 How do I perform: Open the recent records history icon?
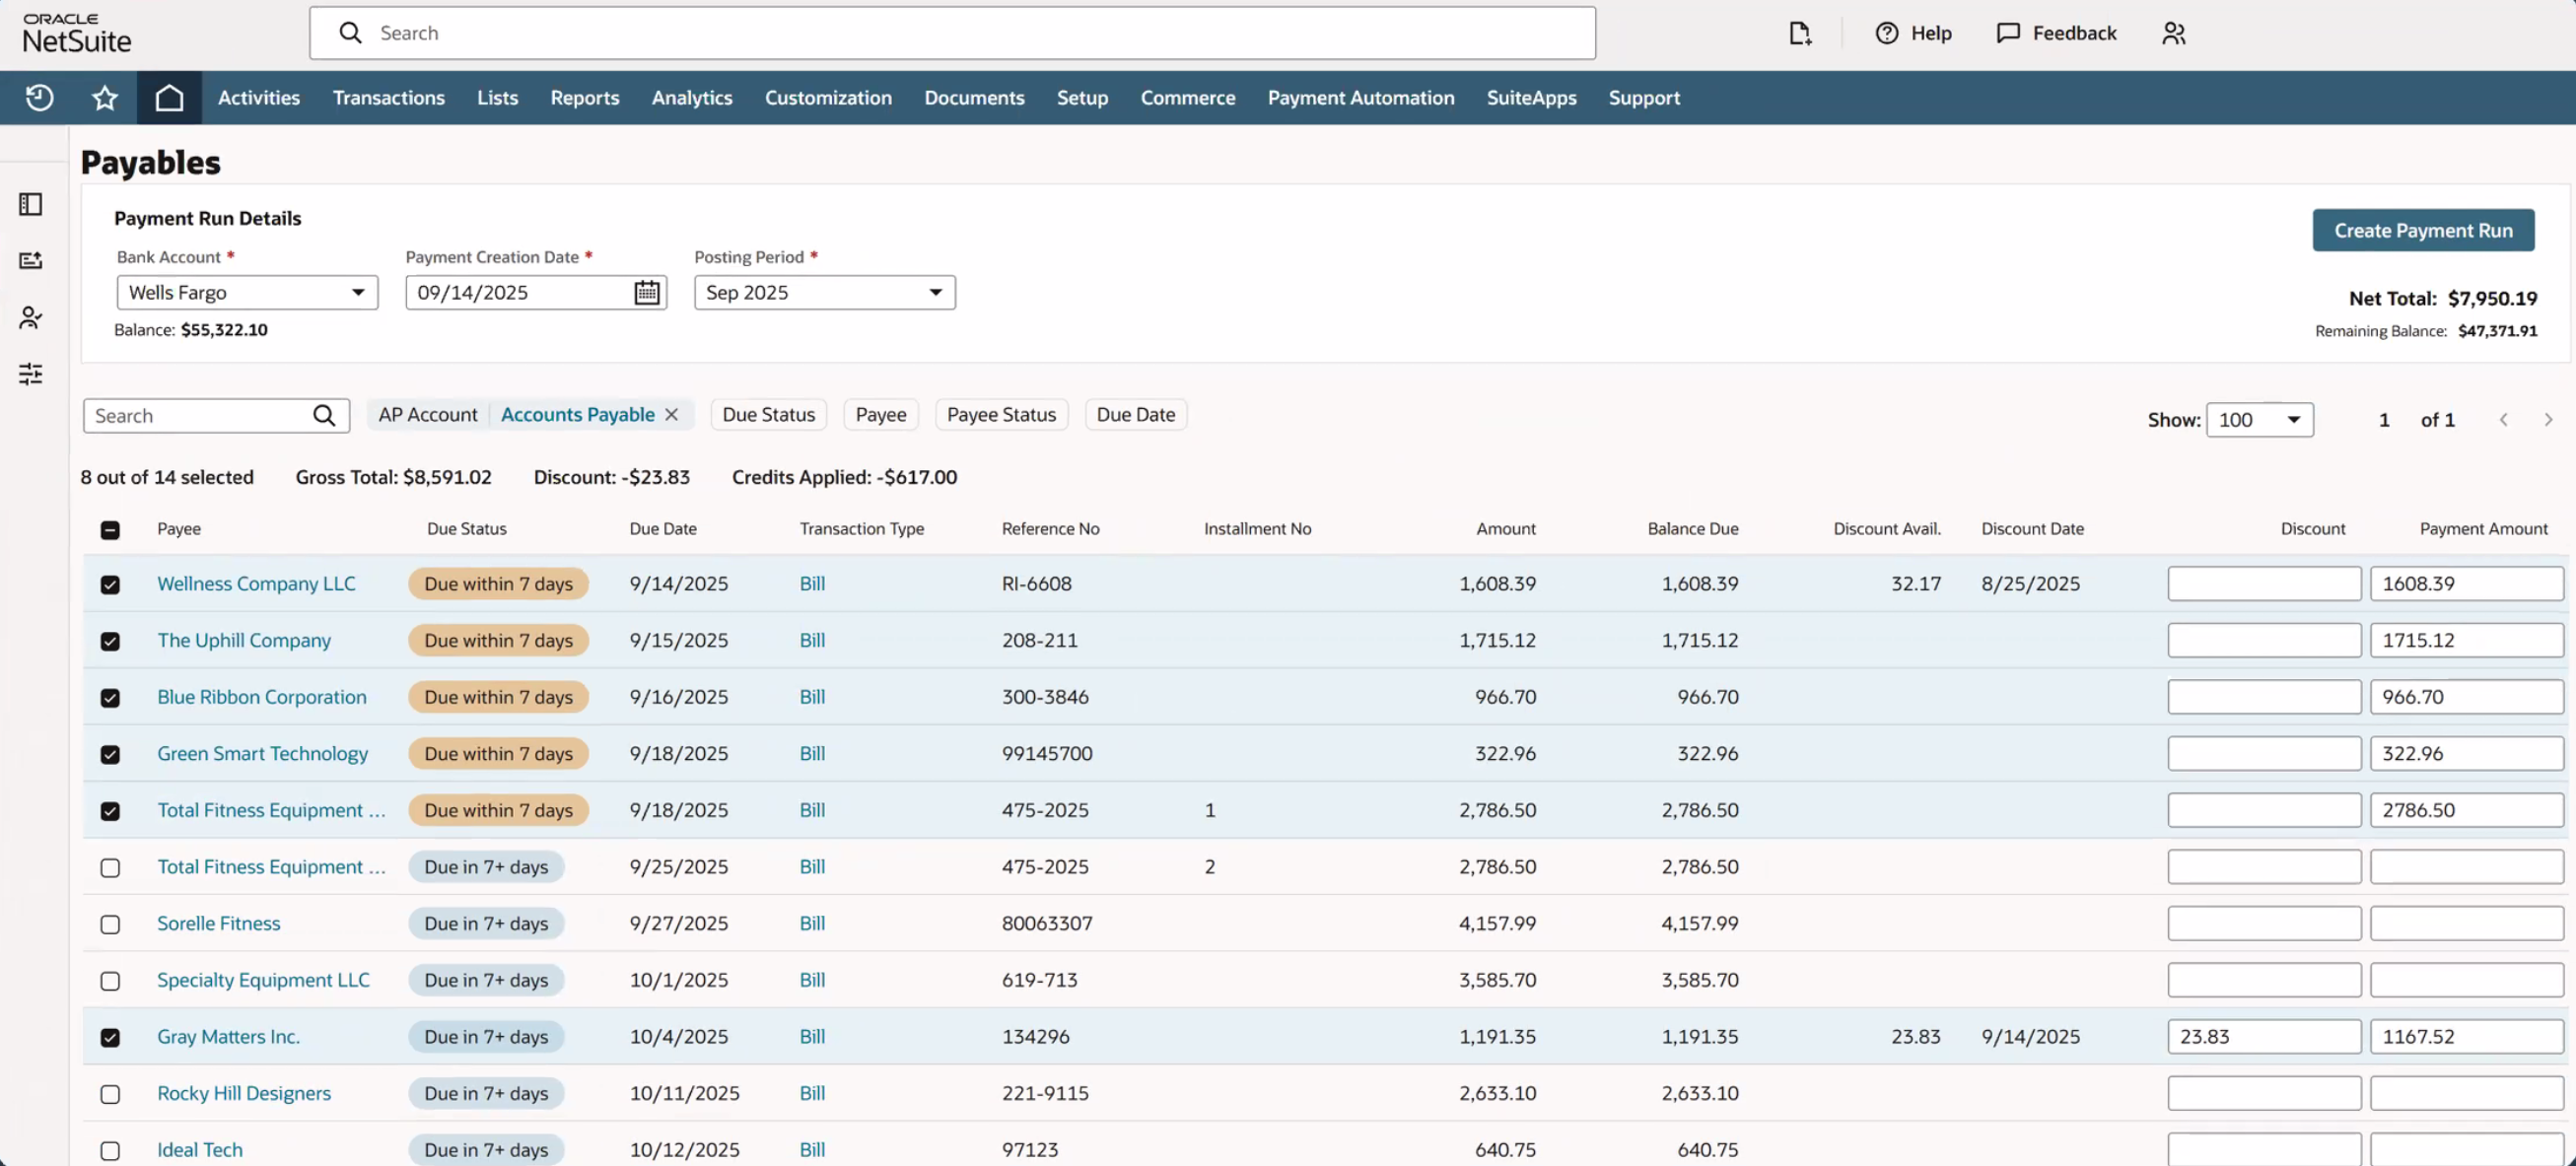pyautogui.click(x=39, y=97)
